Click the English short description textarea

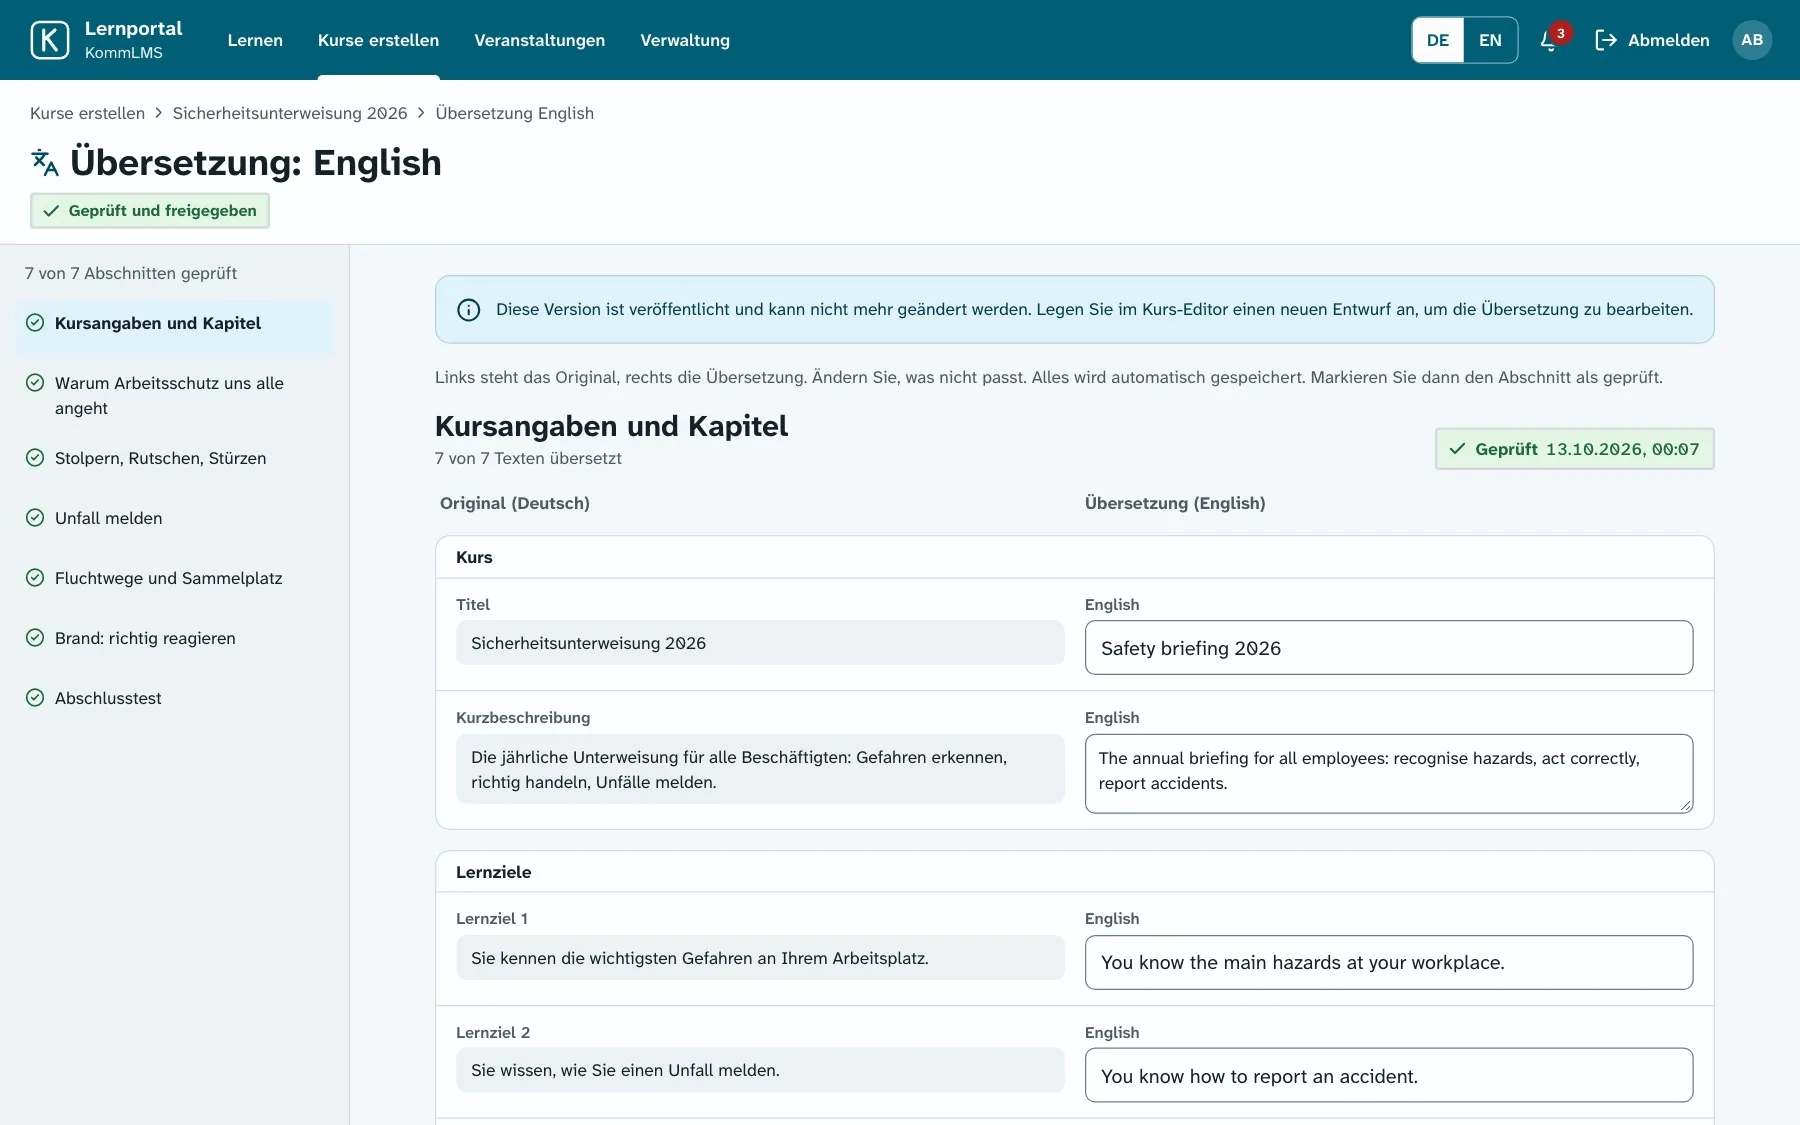pos(1388,773)
